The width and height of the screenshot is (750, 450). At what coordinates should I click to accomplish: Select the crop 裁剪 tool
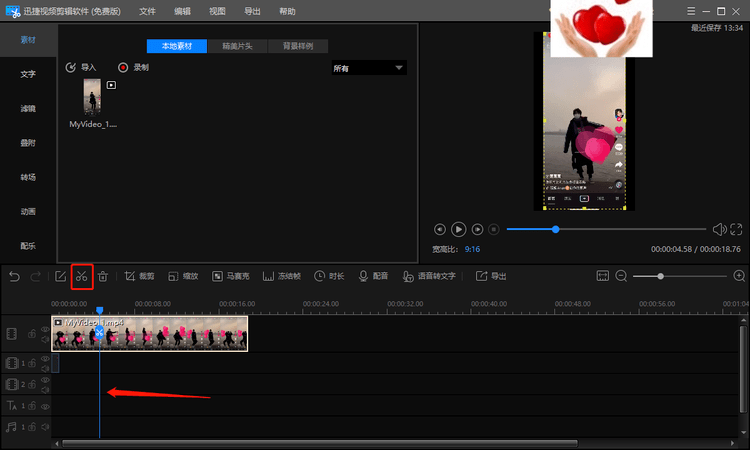139,276
